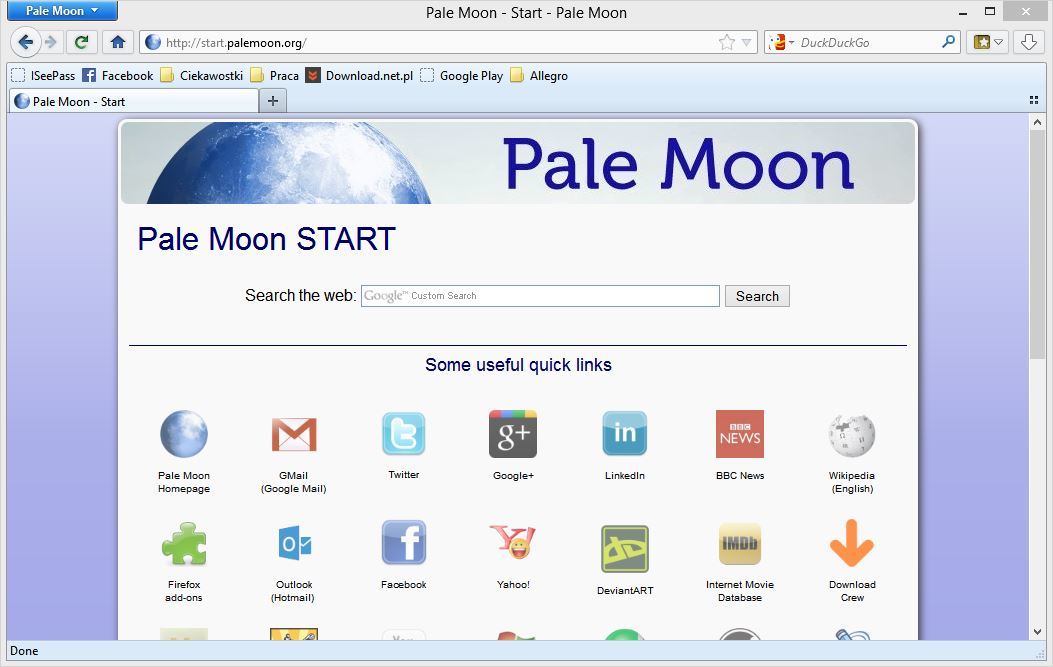Open a new tab with the plus button
Image resolution: width=1053 pixels, height=667 pixels.
[x=273, y=101]
